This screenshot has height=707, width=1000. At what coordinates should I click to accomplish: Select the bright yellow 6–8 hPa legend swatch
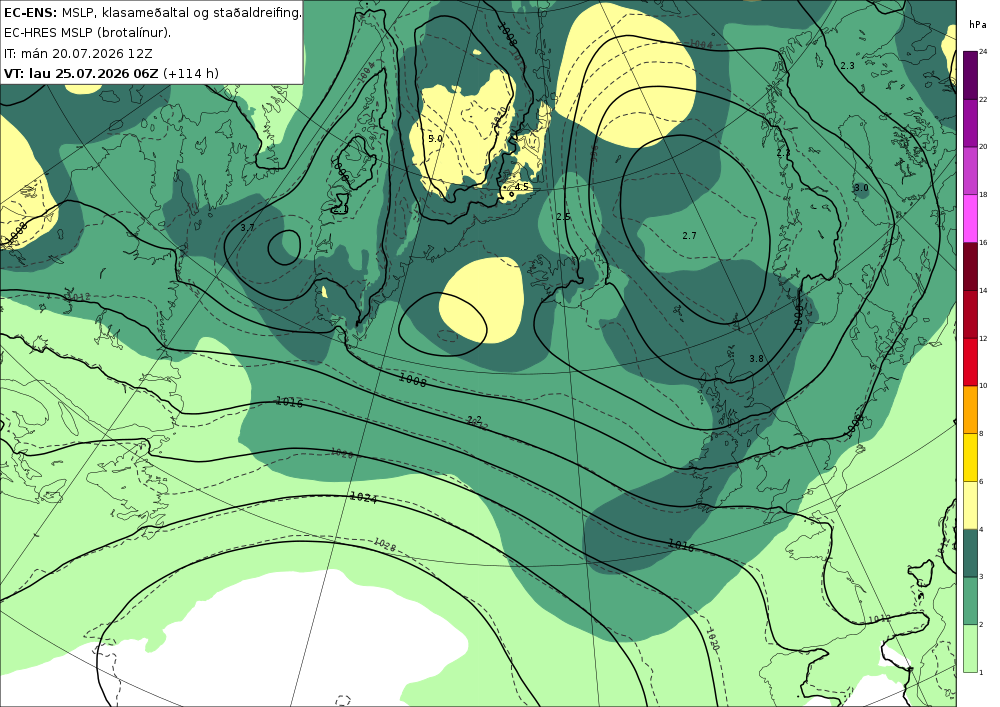tap(970, 457)
